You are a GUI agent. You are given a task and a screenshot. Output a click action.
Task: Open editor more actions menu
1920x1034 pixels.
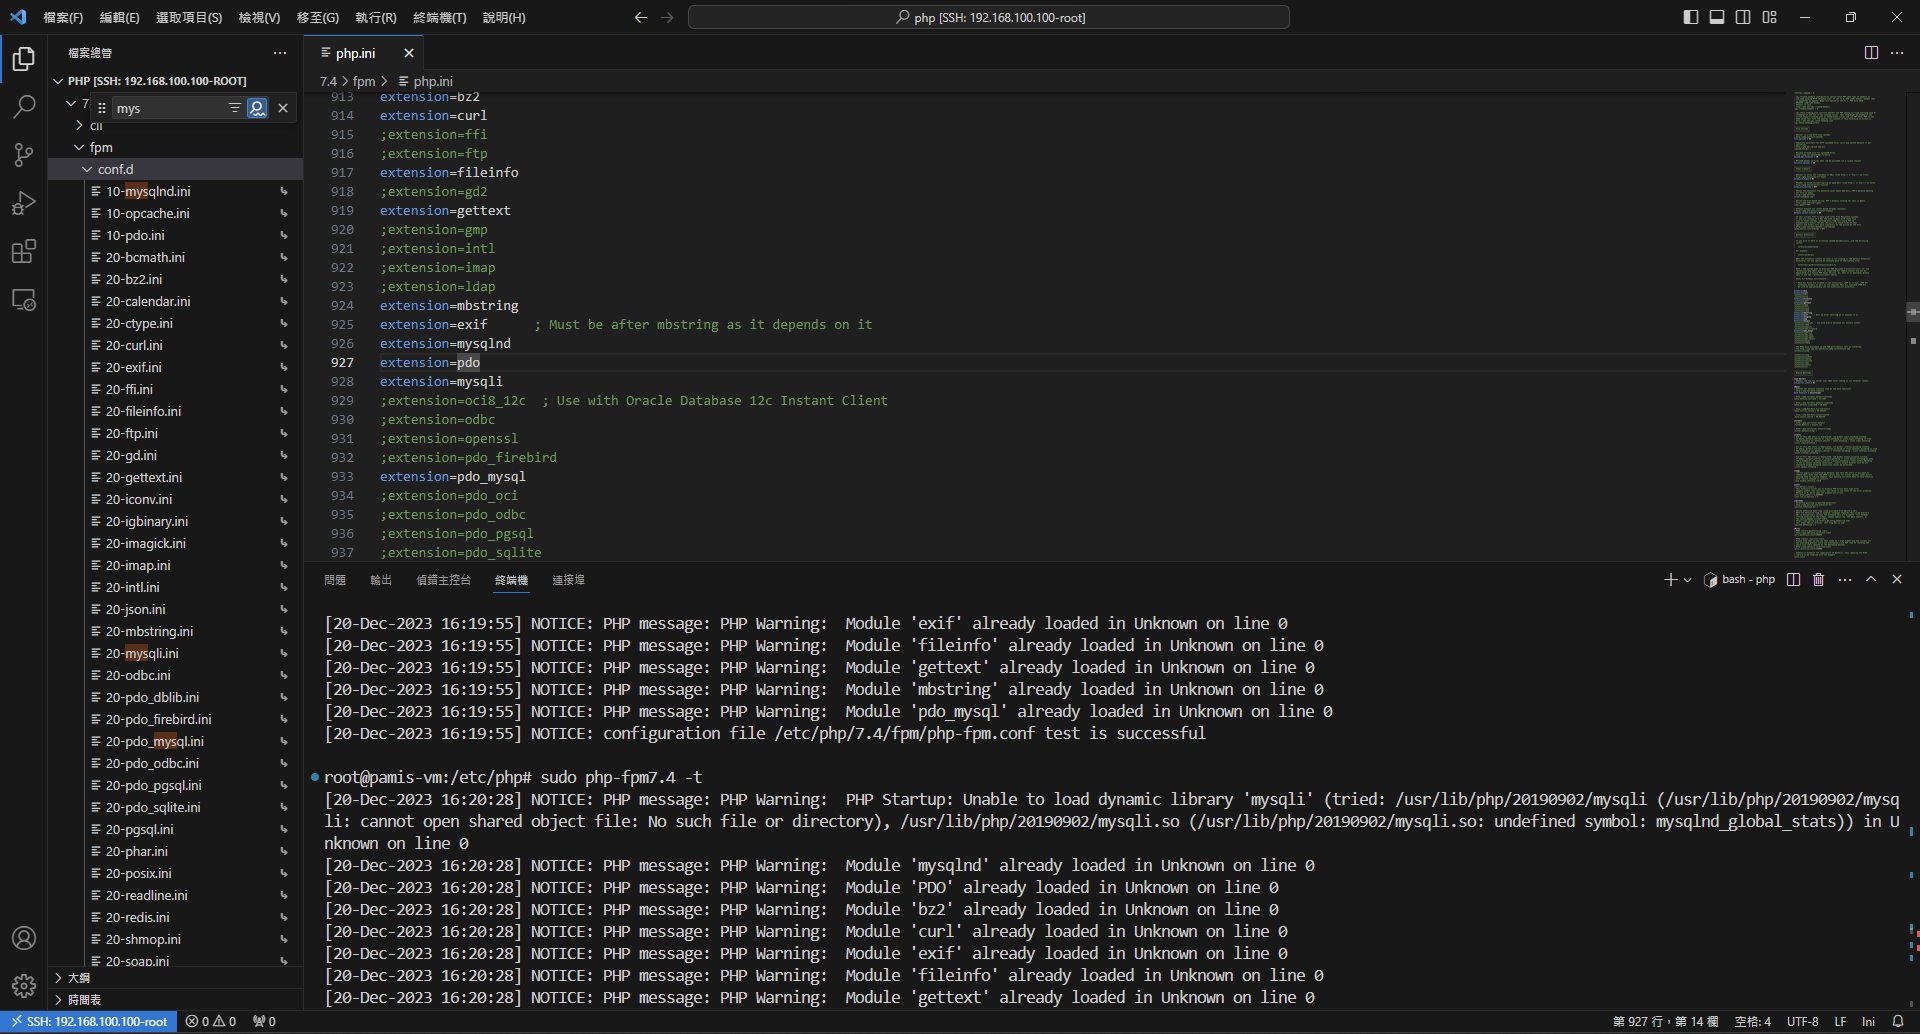[1897, 53]
